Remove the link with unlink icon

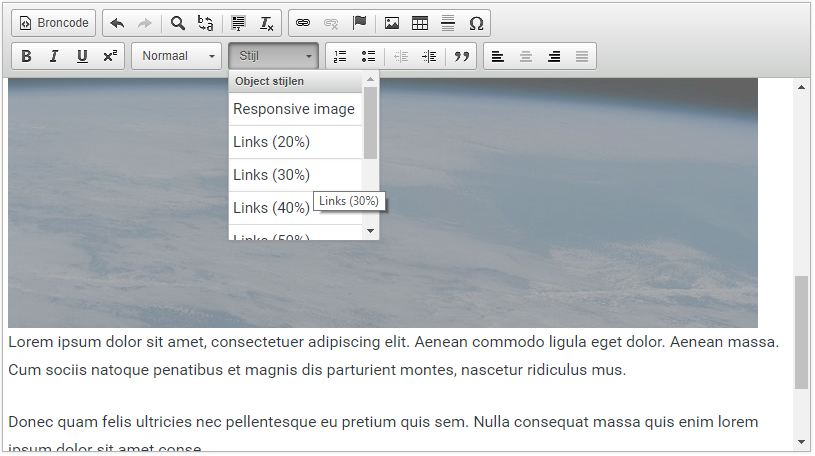[331, 23]
